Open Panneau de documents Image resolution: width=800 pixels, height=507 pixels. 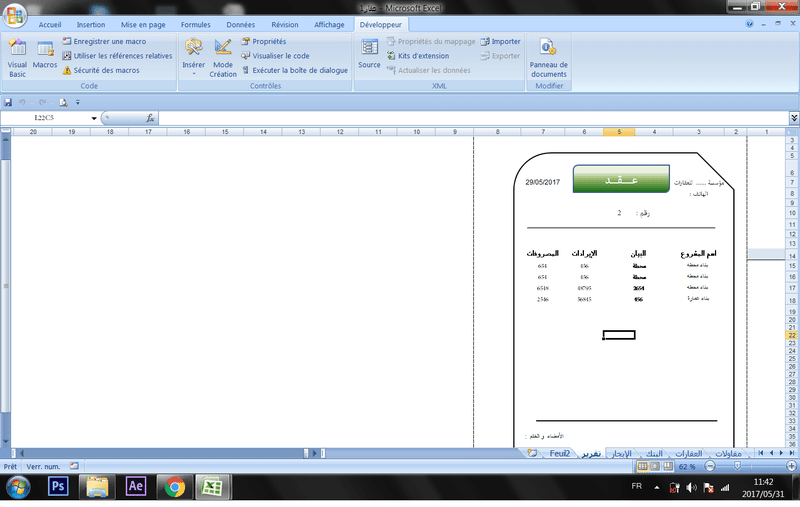click(x=548, y=56)
